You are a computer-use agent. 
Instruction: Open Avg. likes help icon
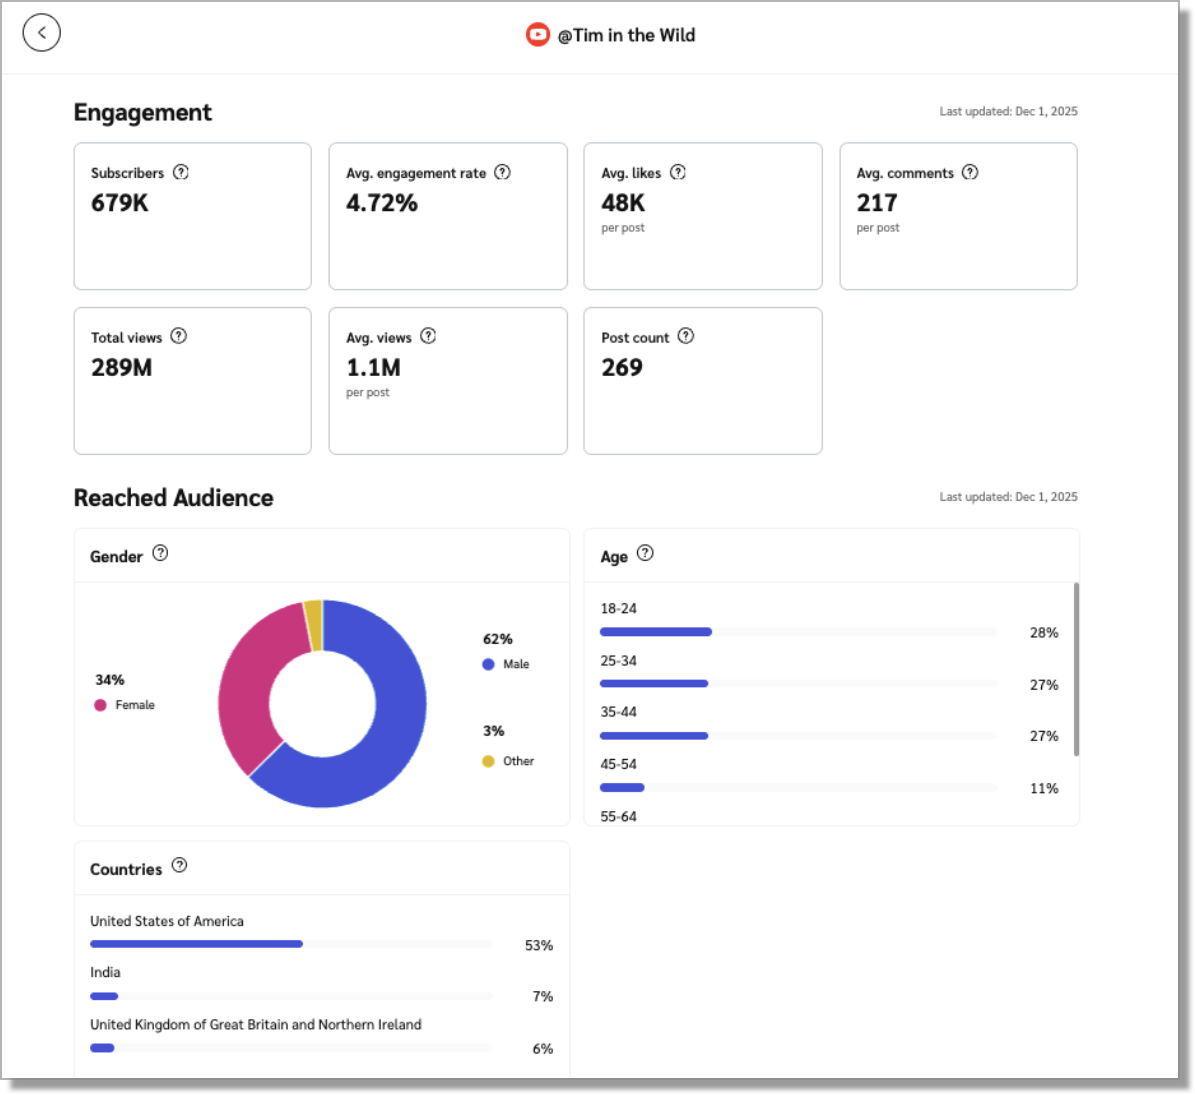coord(678,172)
